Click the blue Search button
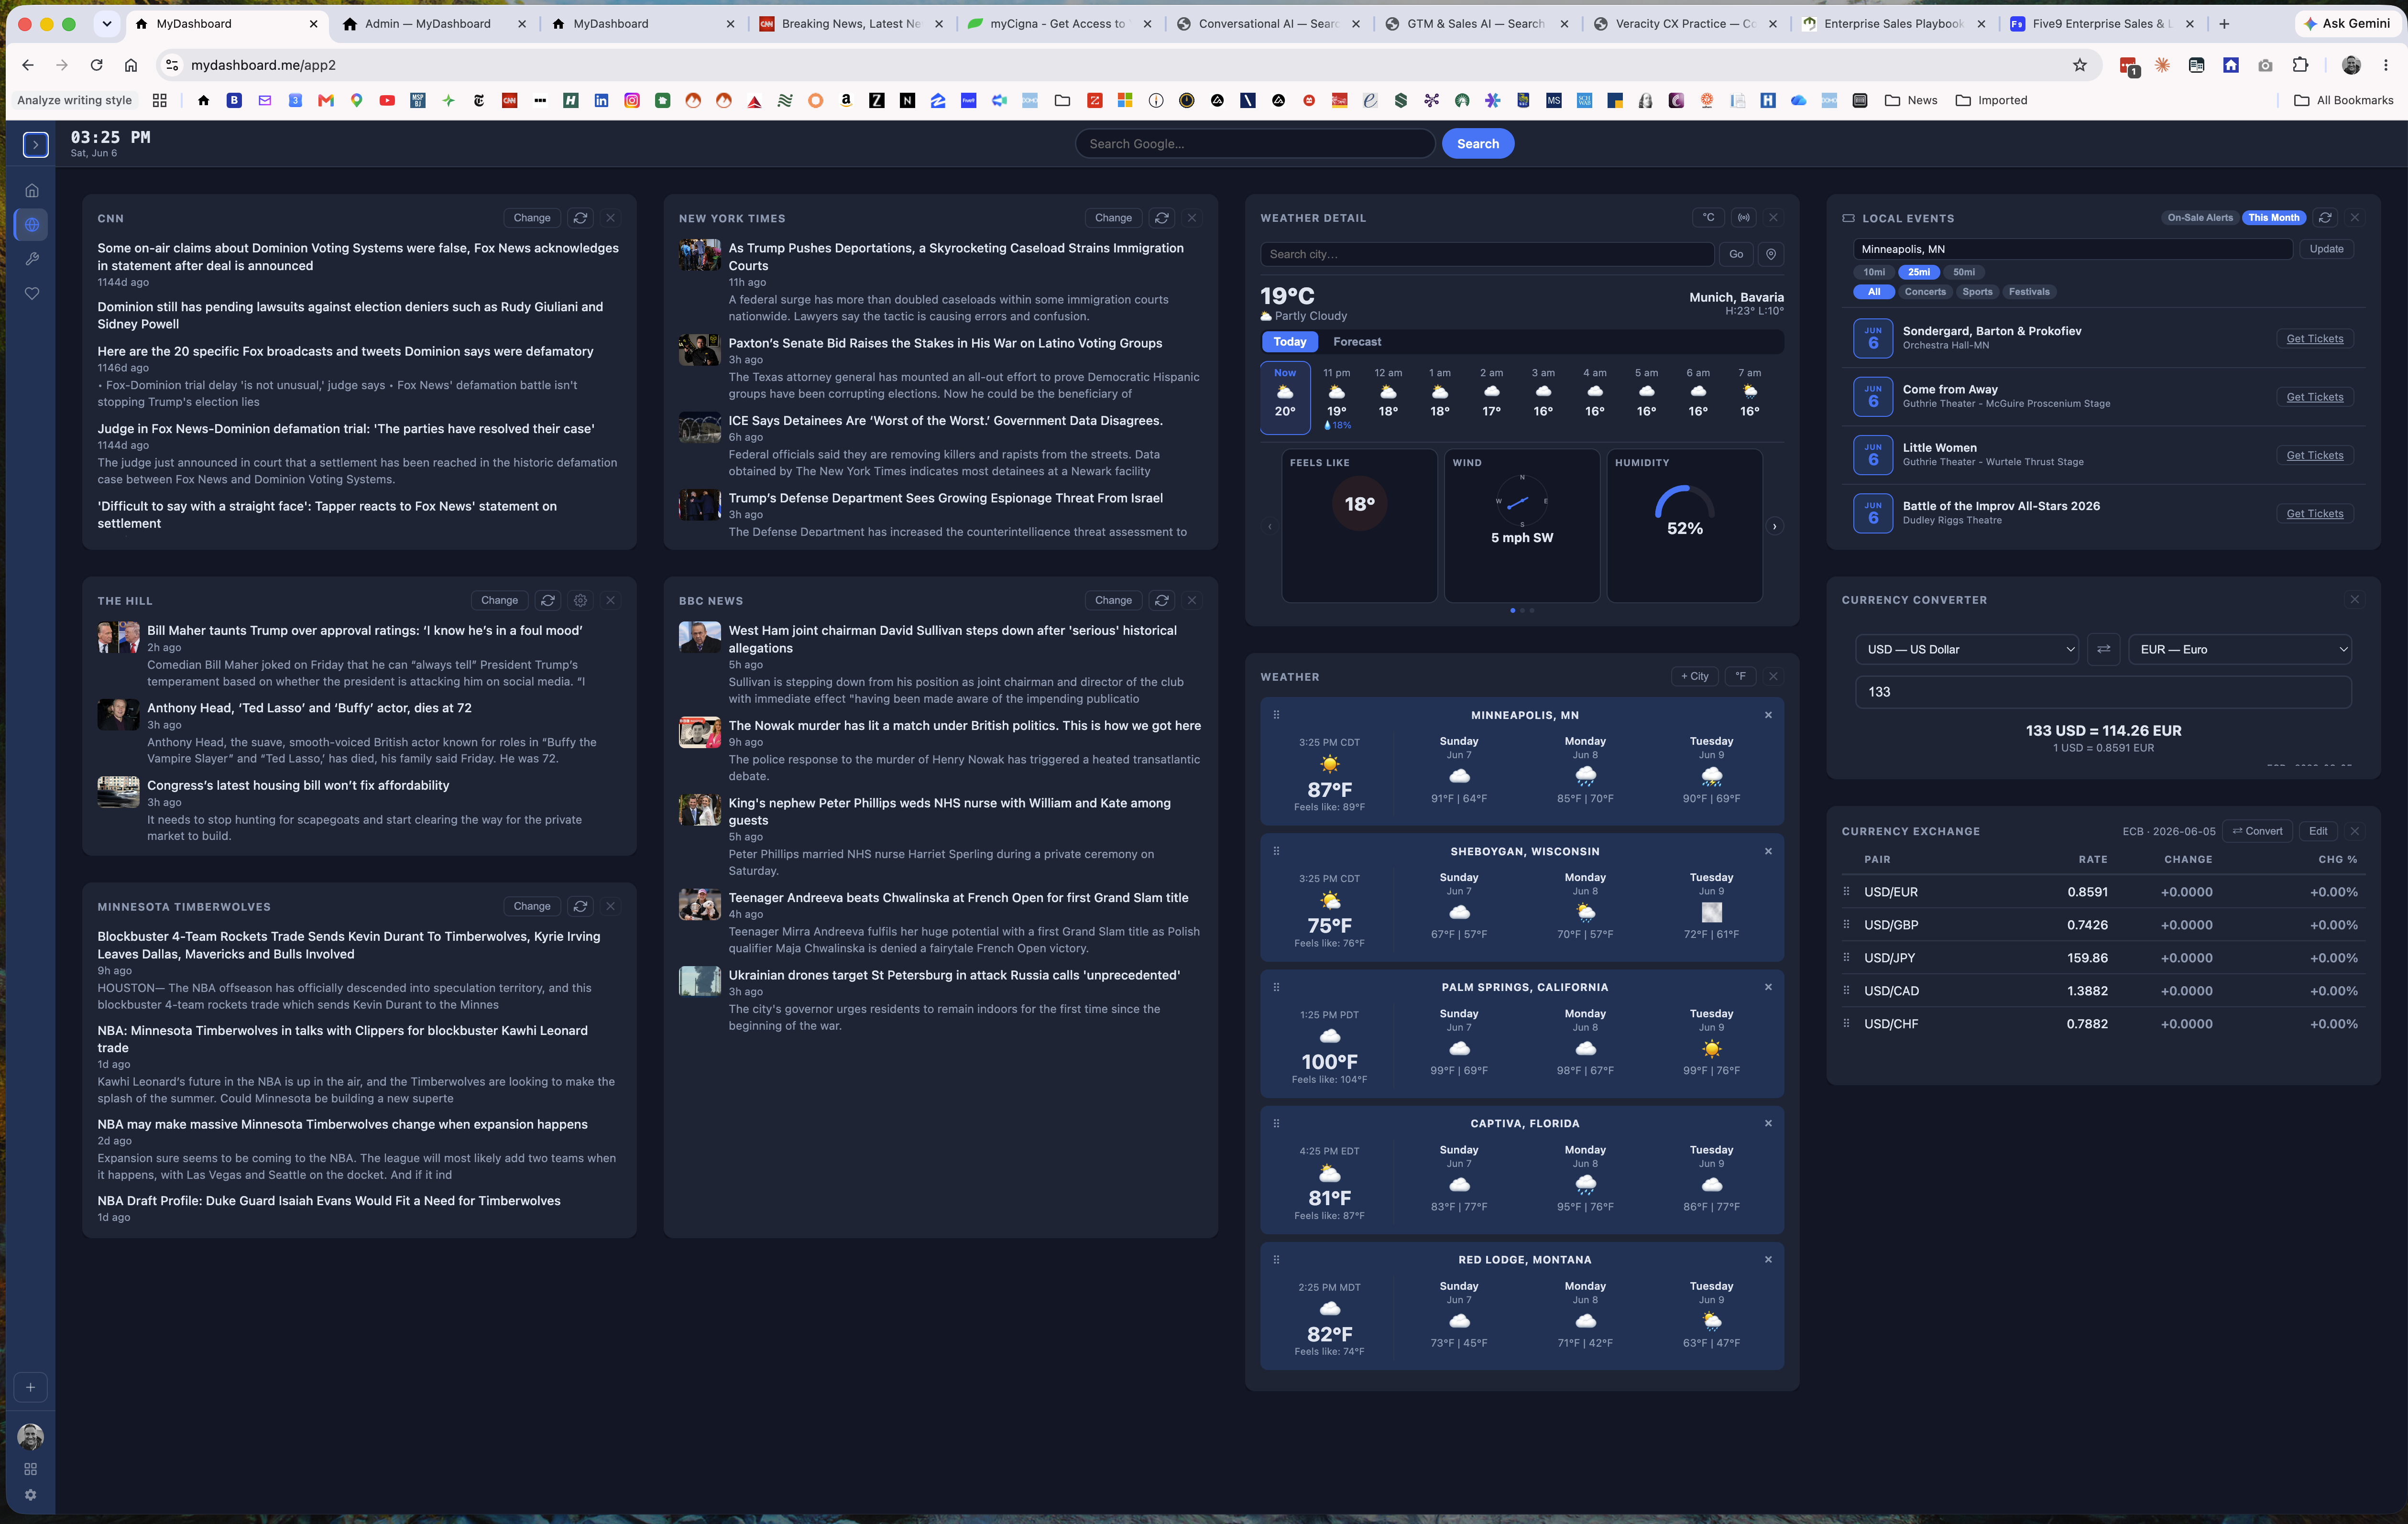 coord(1477,144)
